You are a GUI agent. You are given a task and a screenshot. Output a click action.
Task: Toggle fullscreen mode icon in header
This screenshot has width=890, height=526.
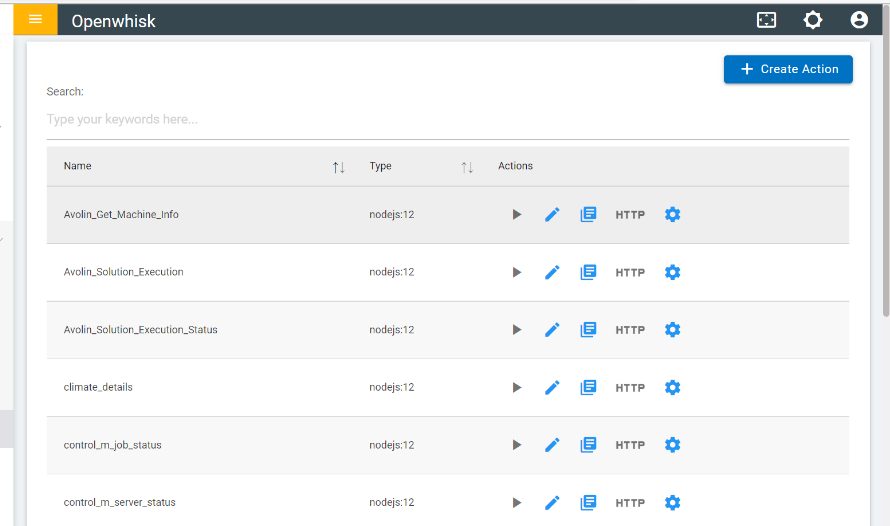tap(766, 20)
